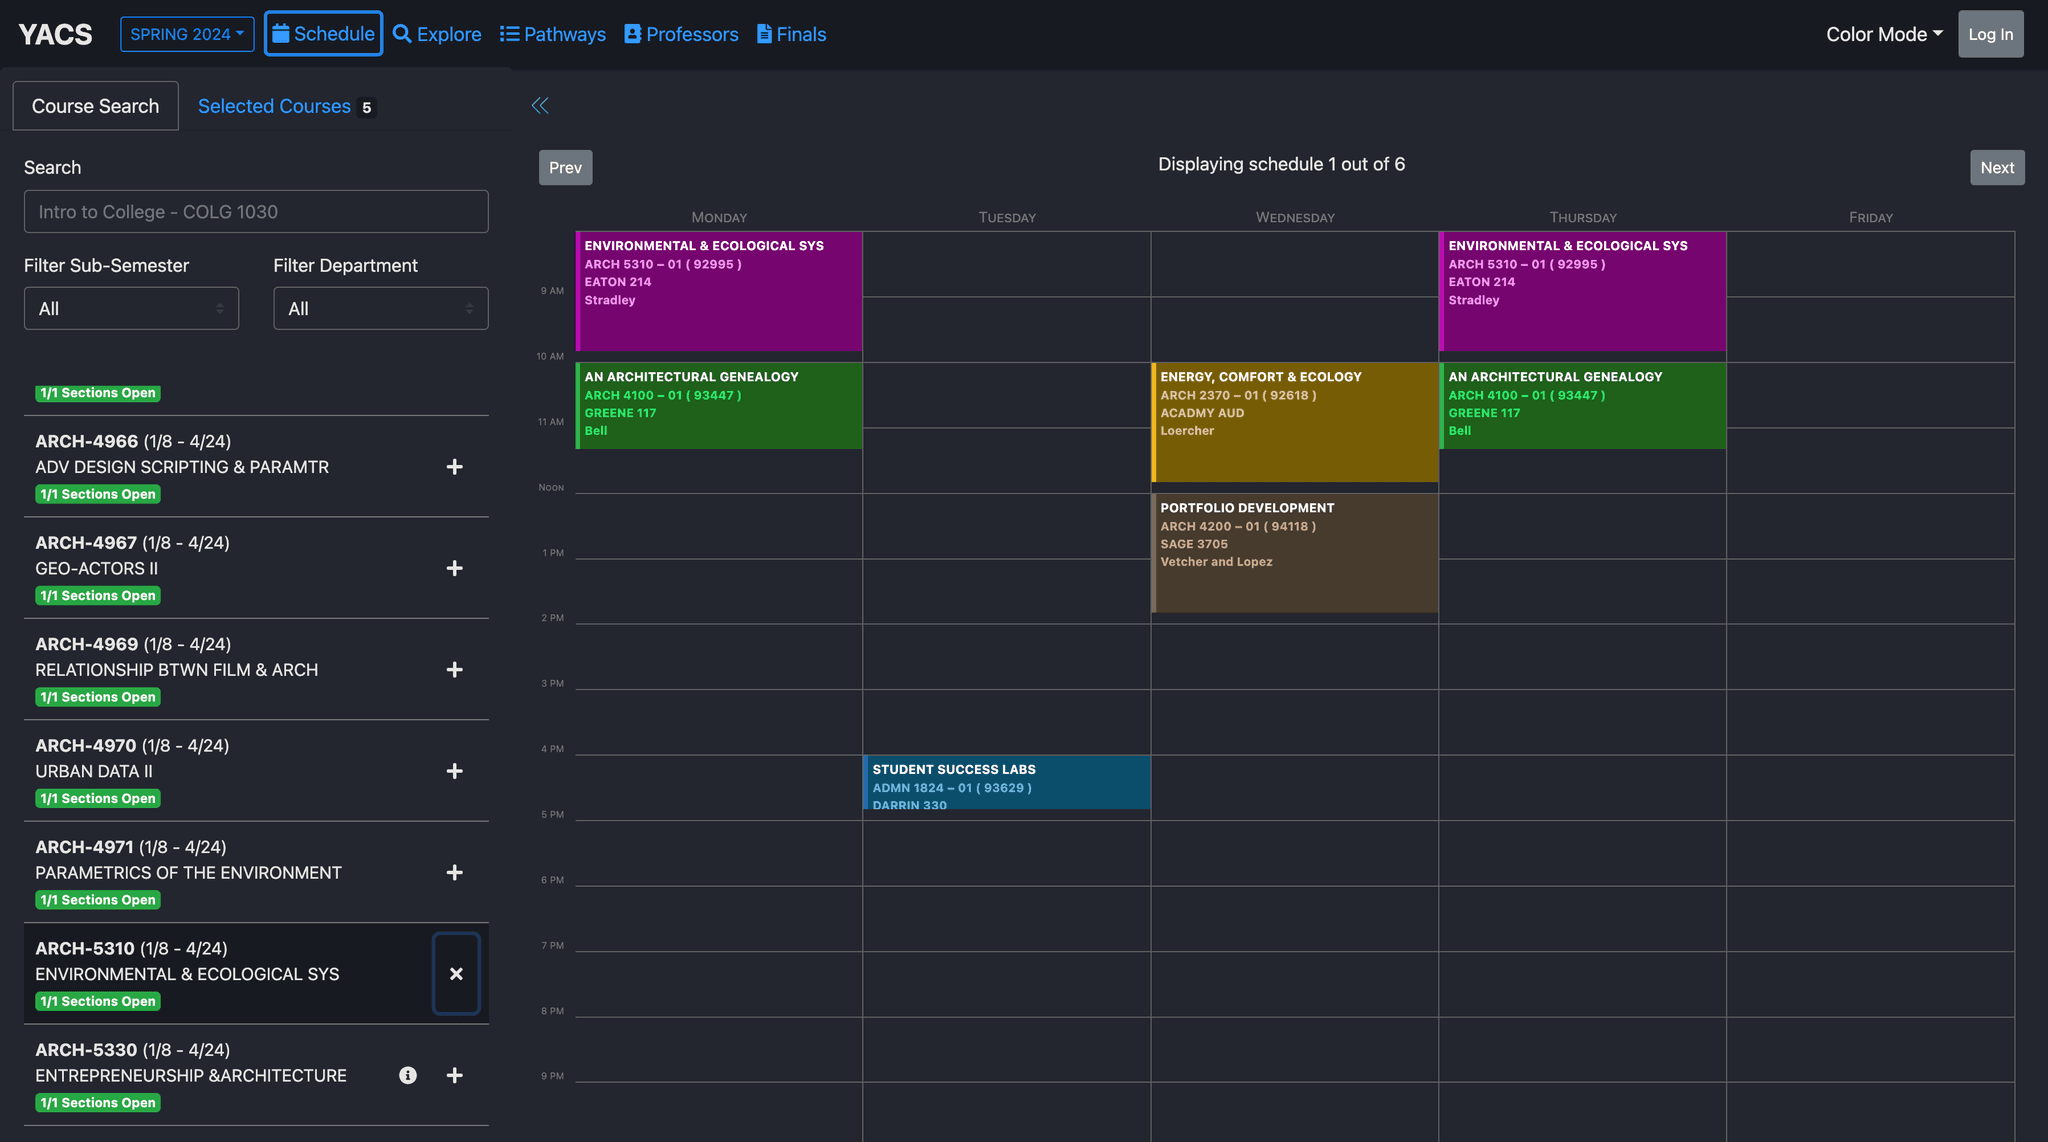Add ARCH-5330 ENTREPRENEURSHIP course plus icon
Viewport: 2048px width, 1142px height.
(x=454, y=1075)
